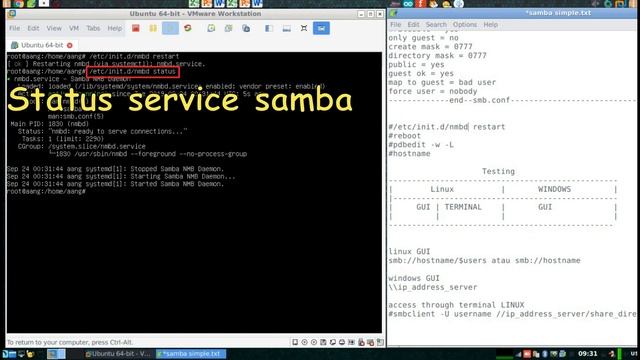Image resolution: width=640 pixels, height=360 pixels.
Task: Click '#/etc/init.d/nmbd restart' line in editor
Action: pyautogui.click(x=447, y=127)
